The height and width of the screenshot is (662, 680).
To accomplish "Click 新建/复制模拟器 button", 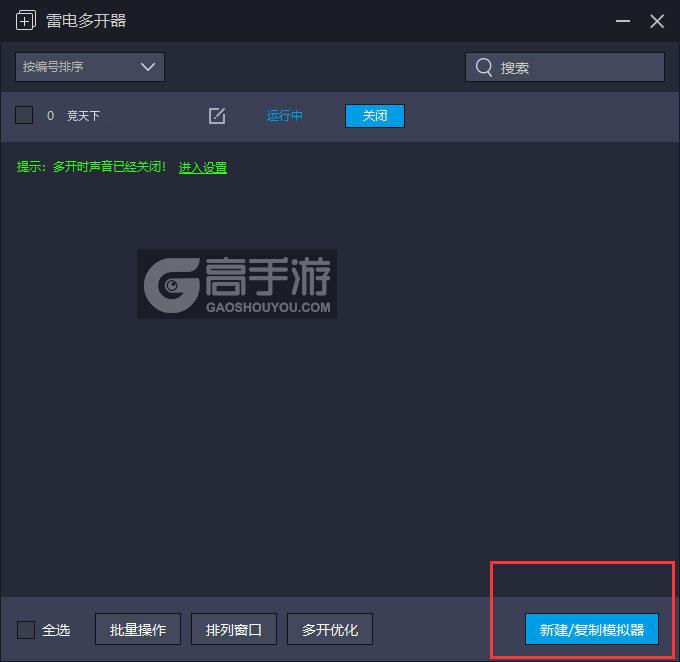I will click(x=592, y=629).
